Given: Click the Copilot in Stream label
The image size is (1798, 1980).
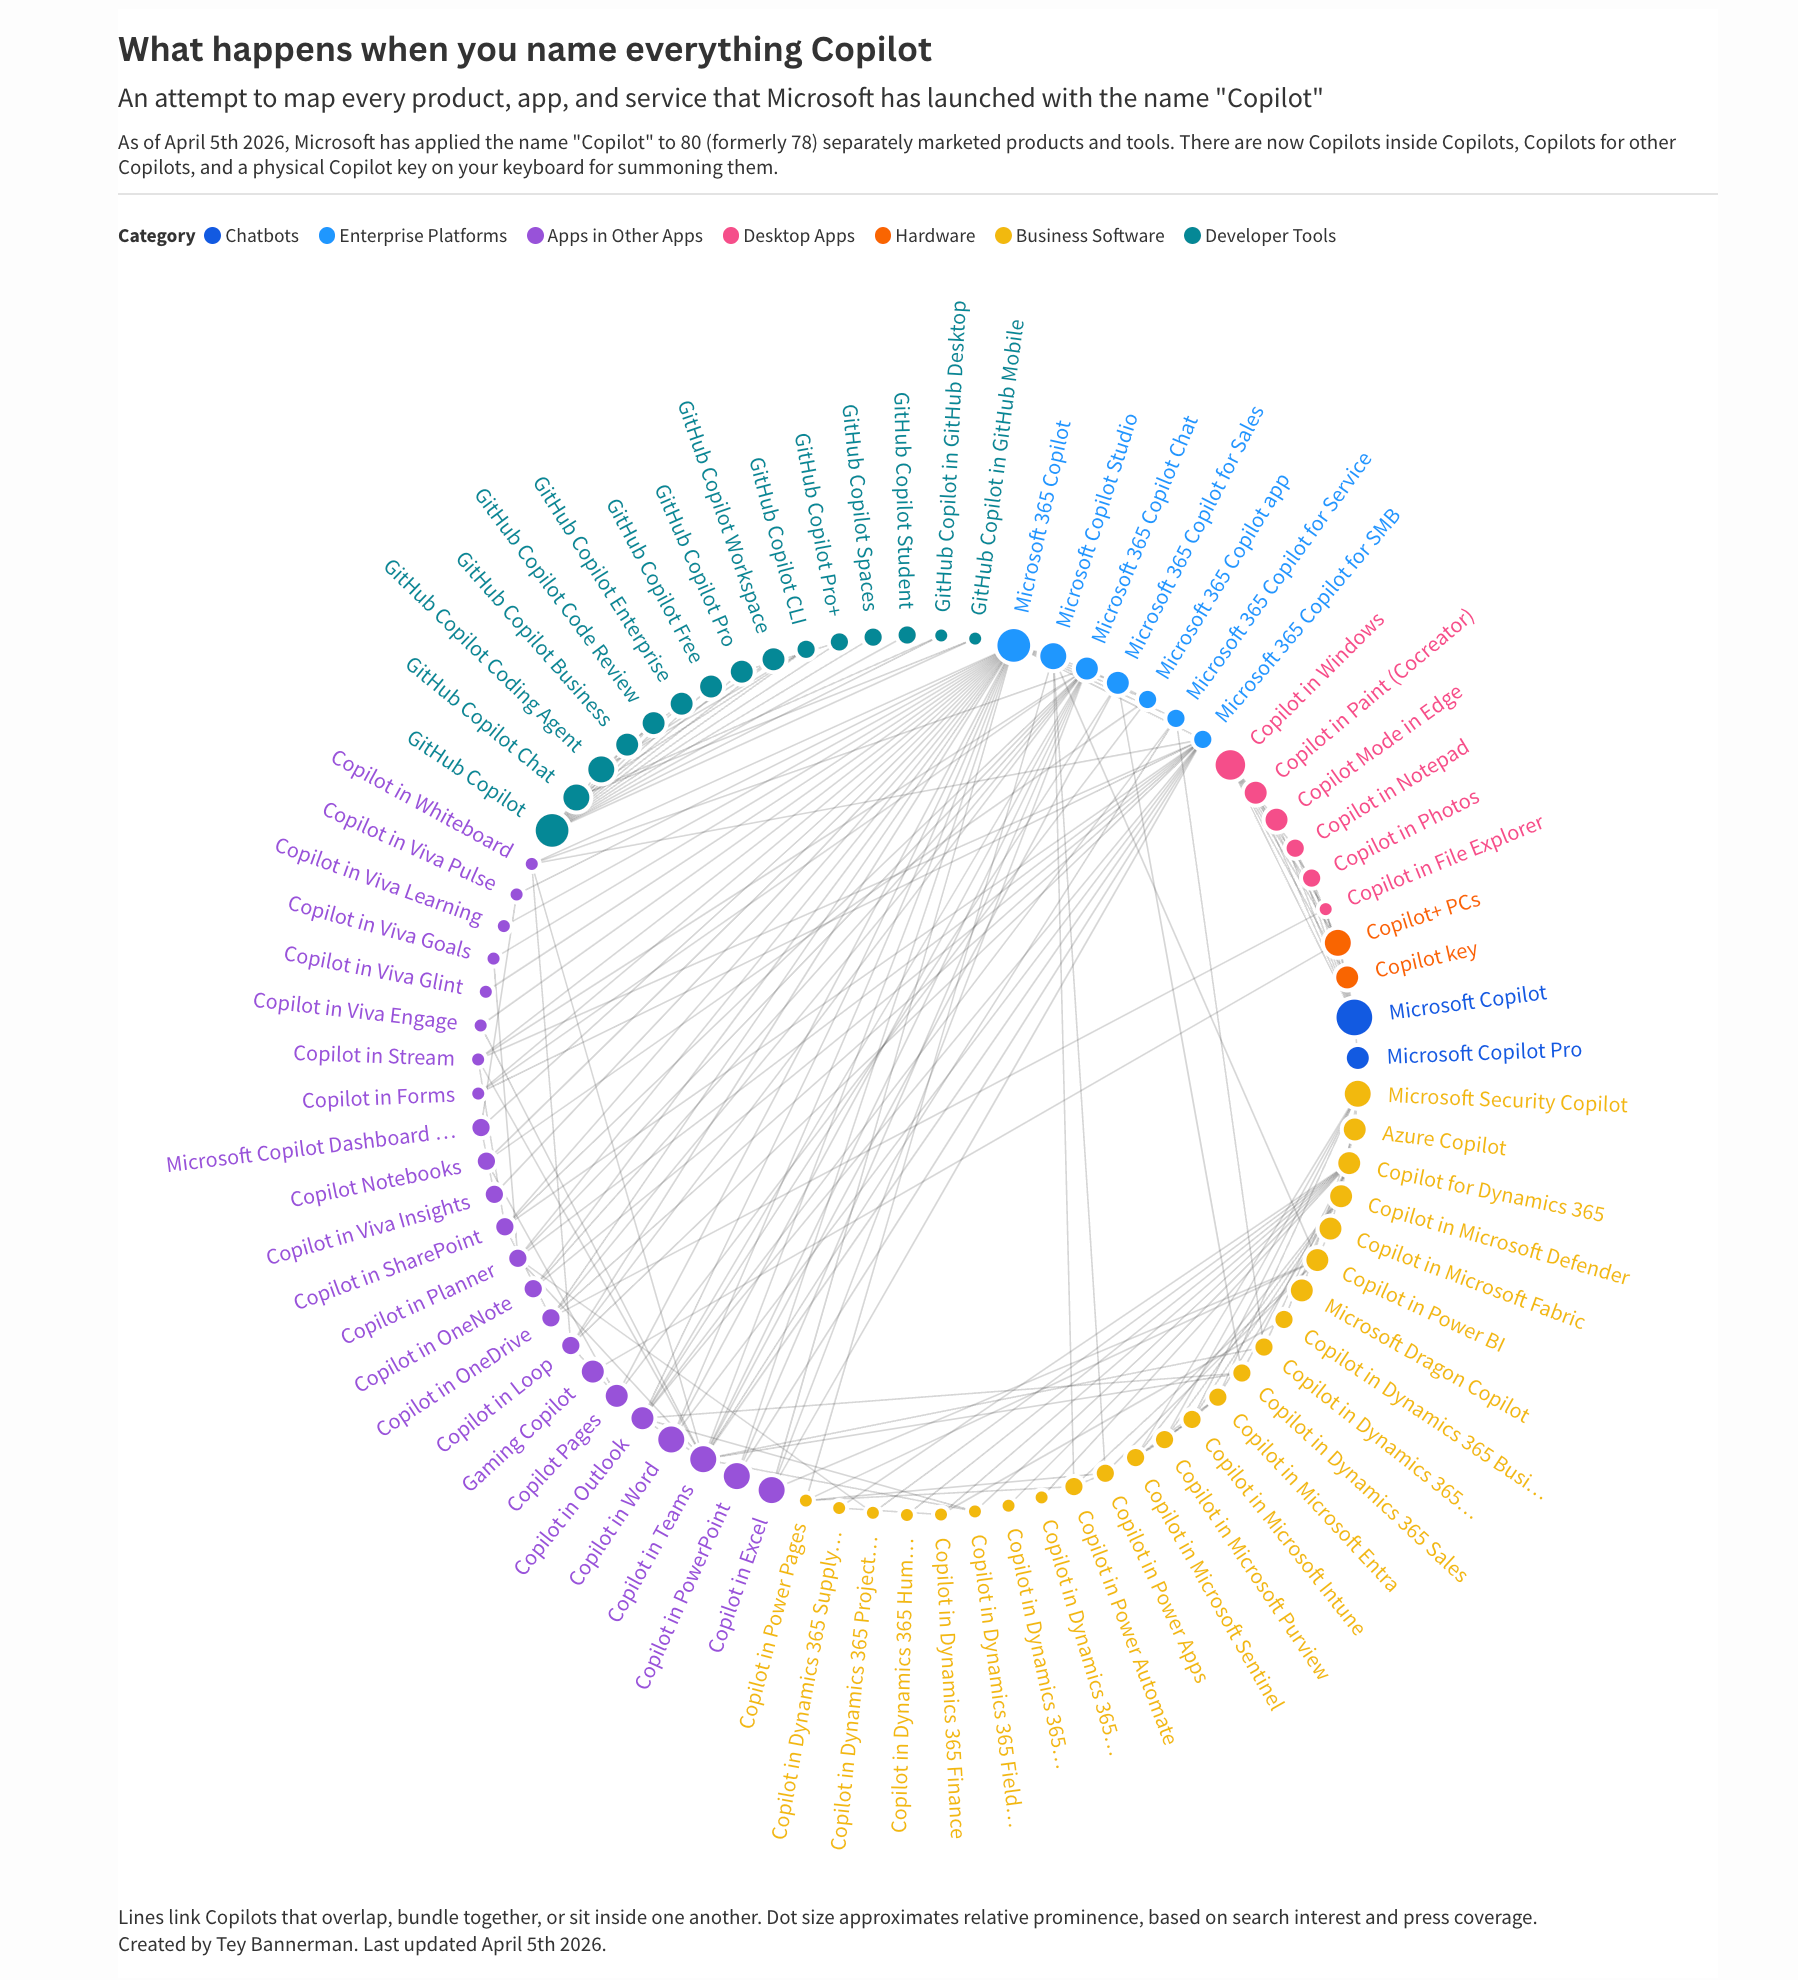Looking at the screenshot, I should point(373,1056).
